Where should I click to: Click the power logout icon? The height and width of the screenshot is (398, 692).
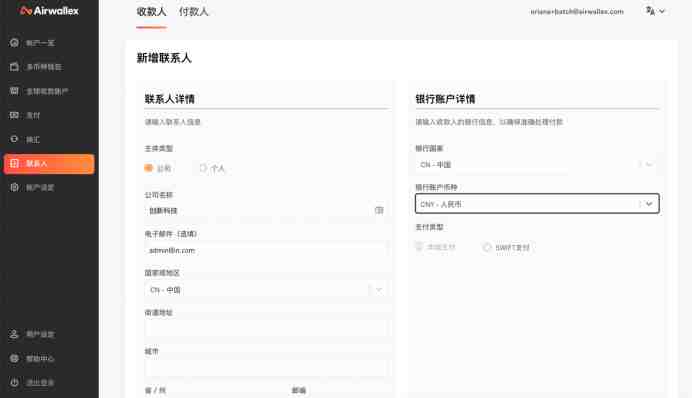(x=15, y=382)
